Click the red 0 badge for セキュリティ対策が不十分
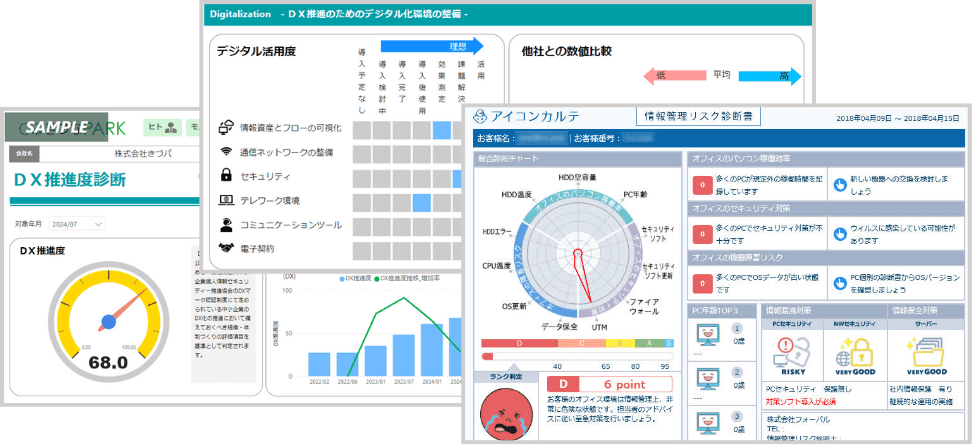The image size is (972, 445). pos(701,234)
